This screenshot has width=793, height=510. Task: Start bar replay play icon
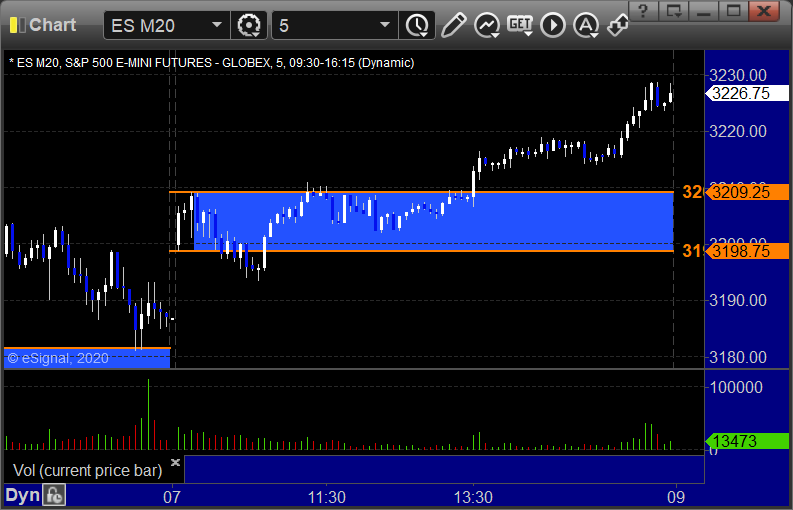click(553, 25)
